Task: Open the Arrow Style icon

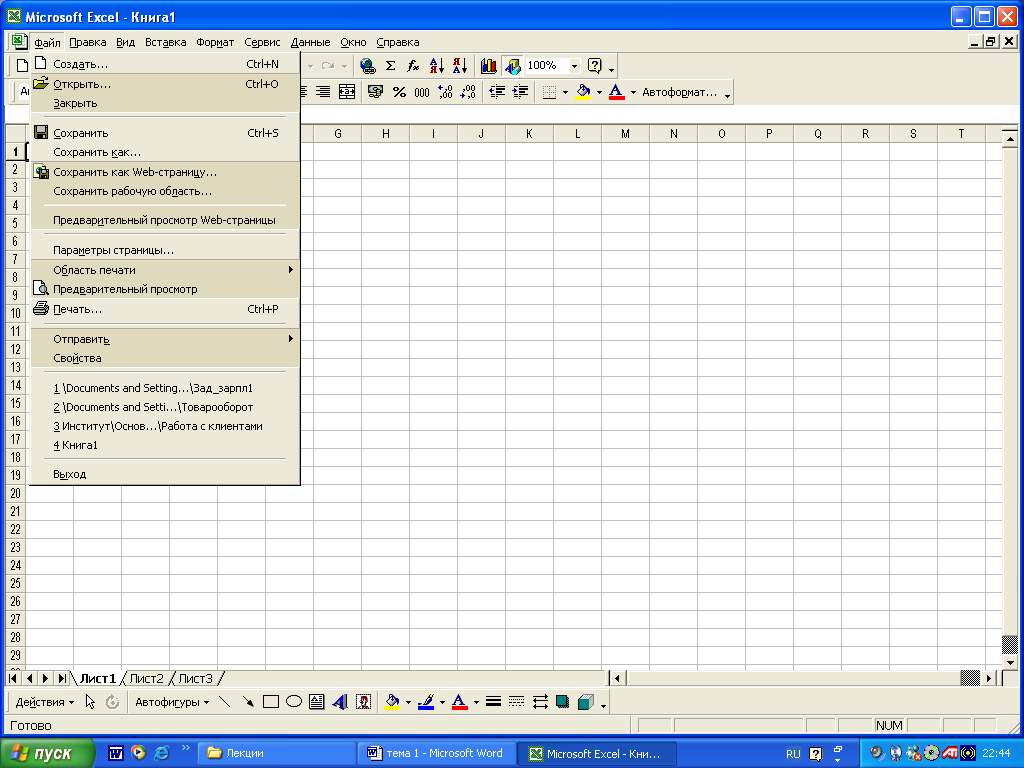Action: click(540, 702)
